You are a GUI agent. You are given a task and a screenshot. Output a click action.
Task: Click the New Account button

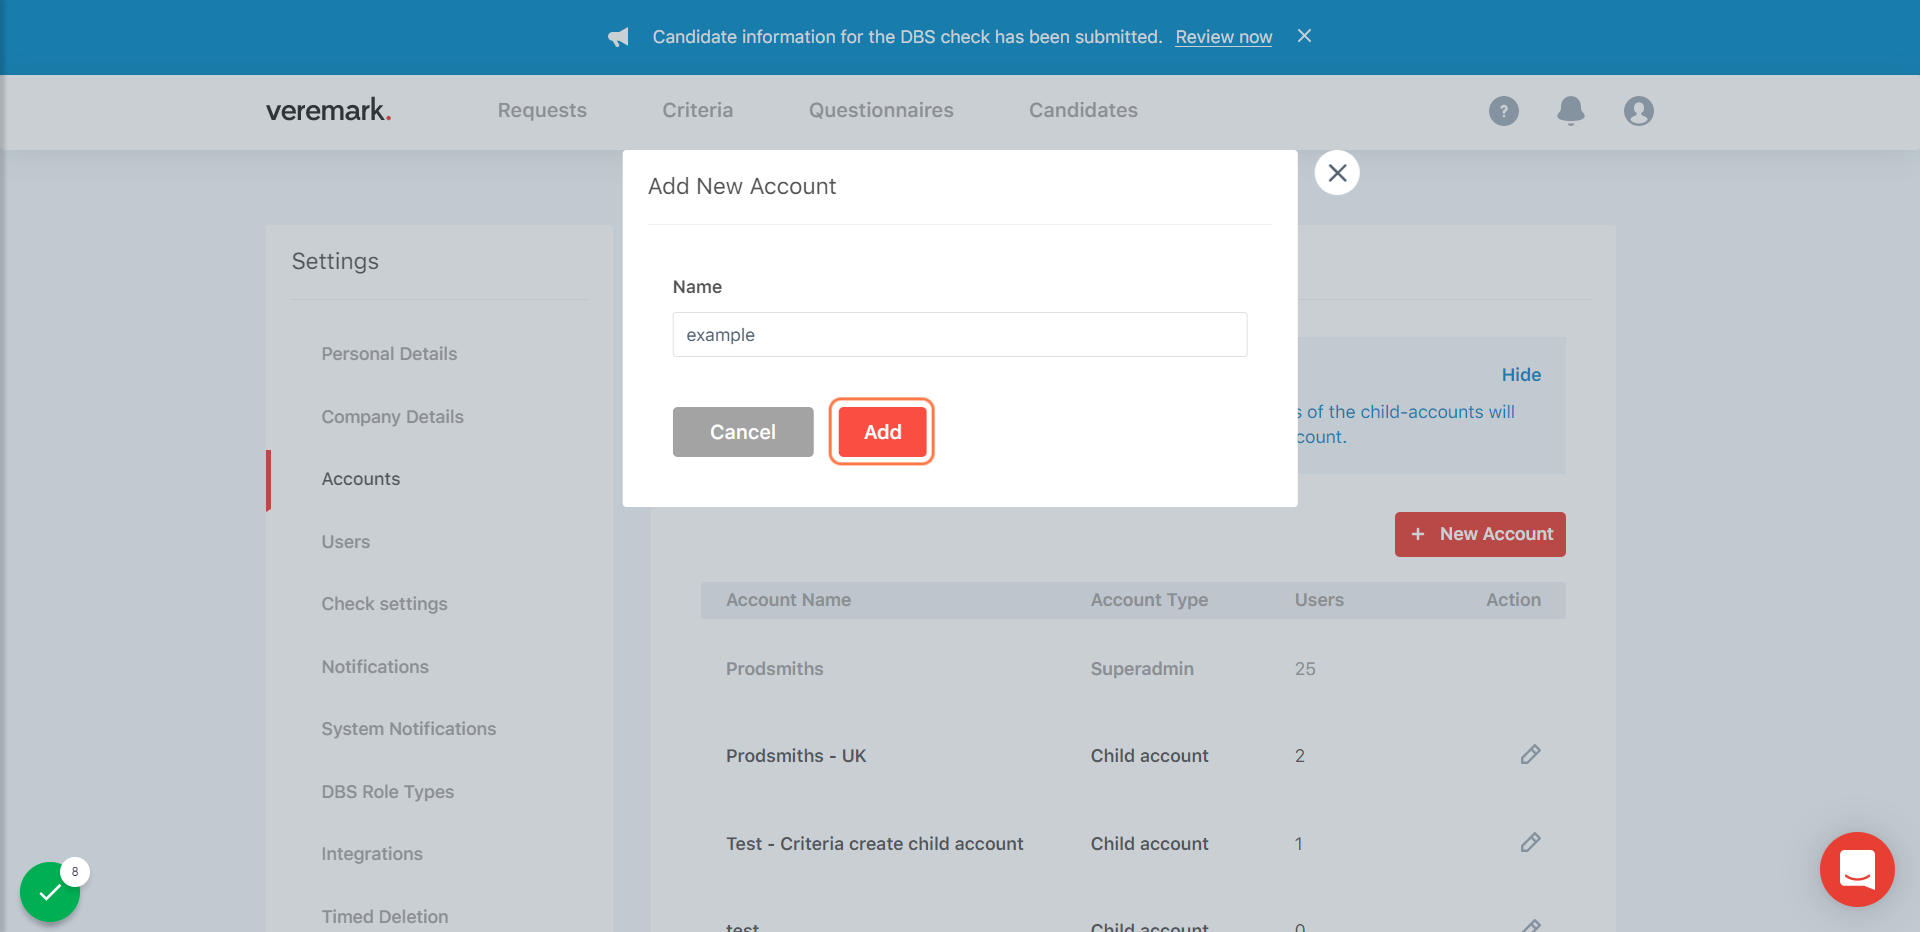click(x=1480, y=534)
